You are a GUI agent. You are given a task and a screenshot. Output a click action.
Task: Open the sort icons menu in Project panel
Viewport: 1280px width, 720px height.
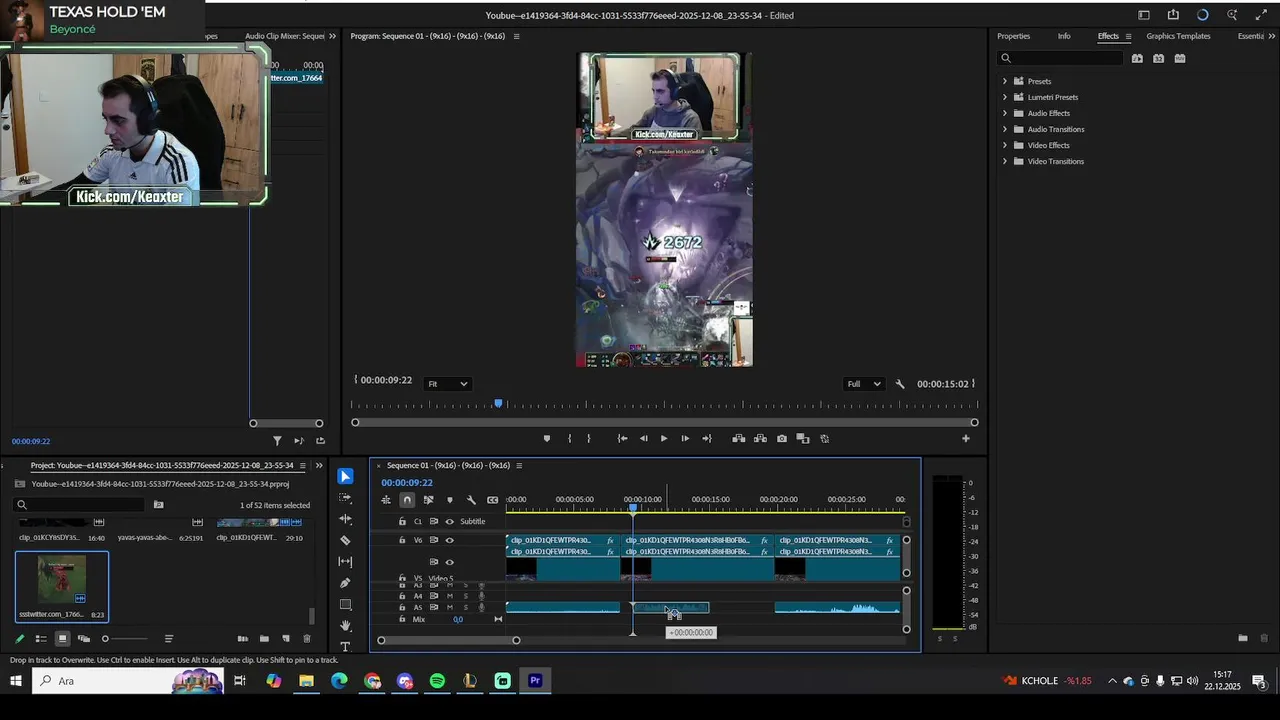(169, 638)
